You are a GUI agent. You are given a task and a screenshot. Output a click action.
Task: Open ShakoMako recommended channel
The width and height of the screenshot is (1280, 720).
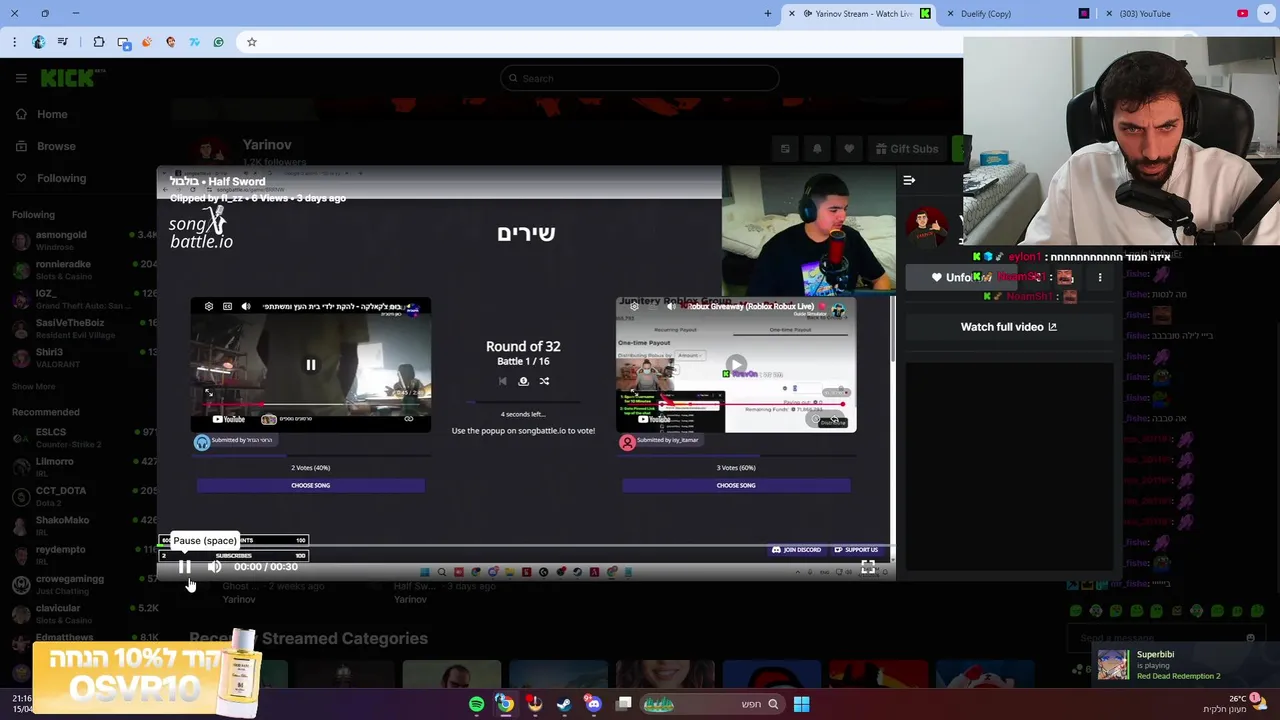tap(80, 525)
